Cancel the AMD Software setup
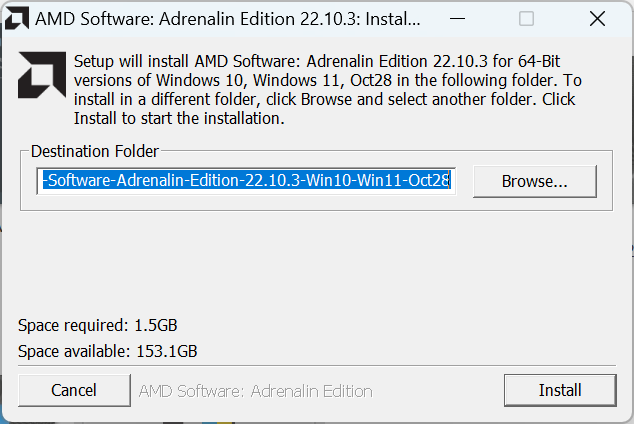This screenshot has height=424, width=634. (74, 390)
